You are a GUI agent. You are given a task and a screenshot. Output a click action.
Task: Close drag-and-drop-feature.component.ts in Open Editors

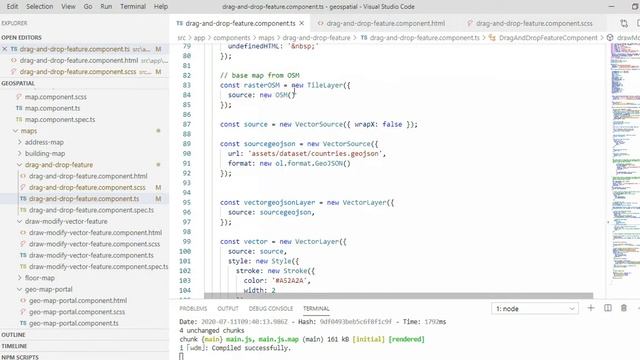click(x=5, y=49)
